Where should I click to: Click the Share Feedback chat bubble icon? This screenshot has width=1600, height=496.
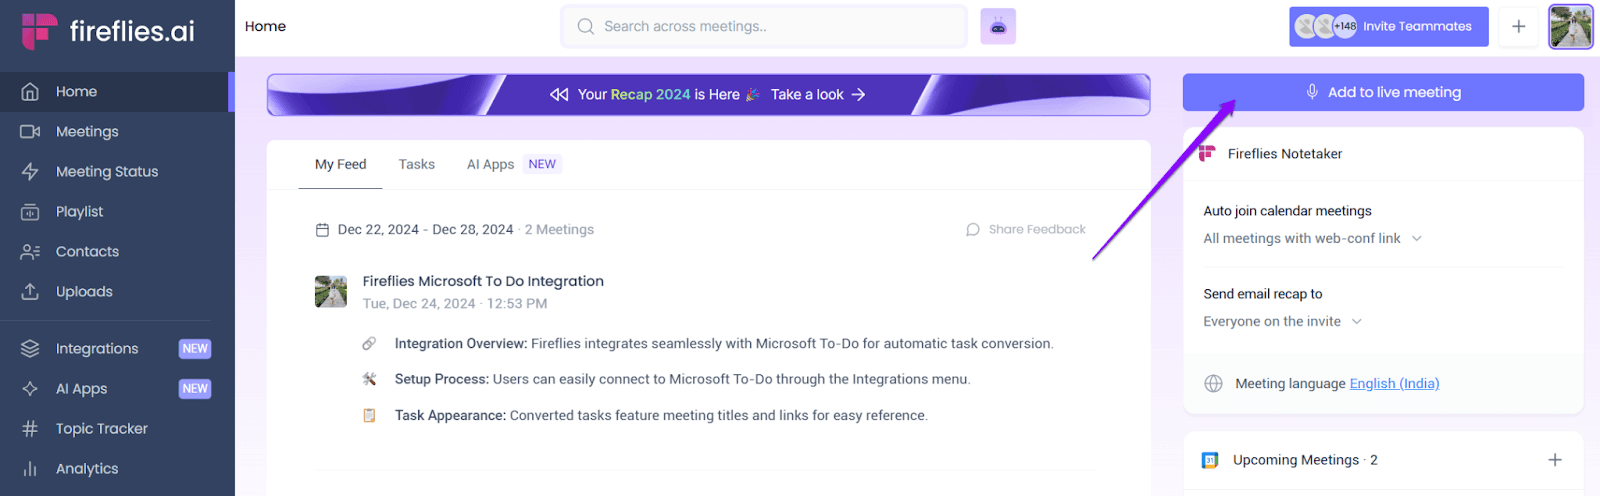973,230
